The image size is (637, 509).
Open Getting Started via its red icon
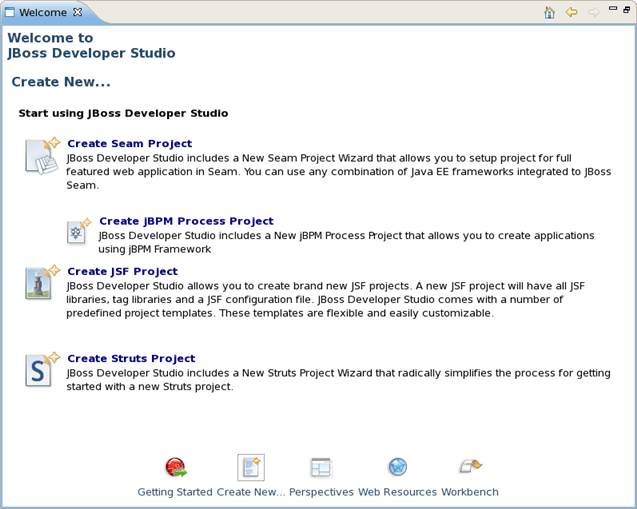click(176, 467)
